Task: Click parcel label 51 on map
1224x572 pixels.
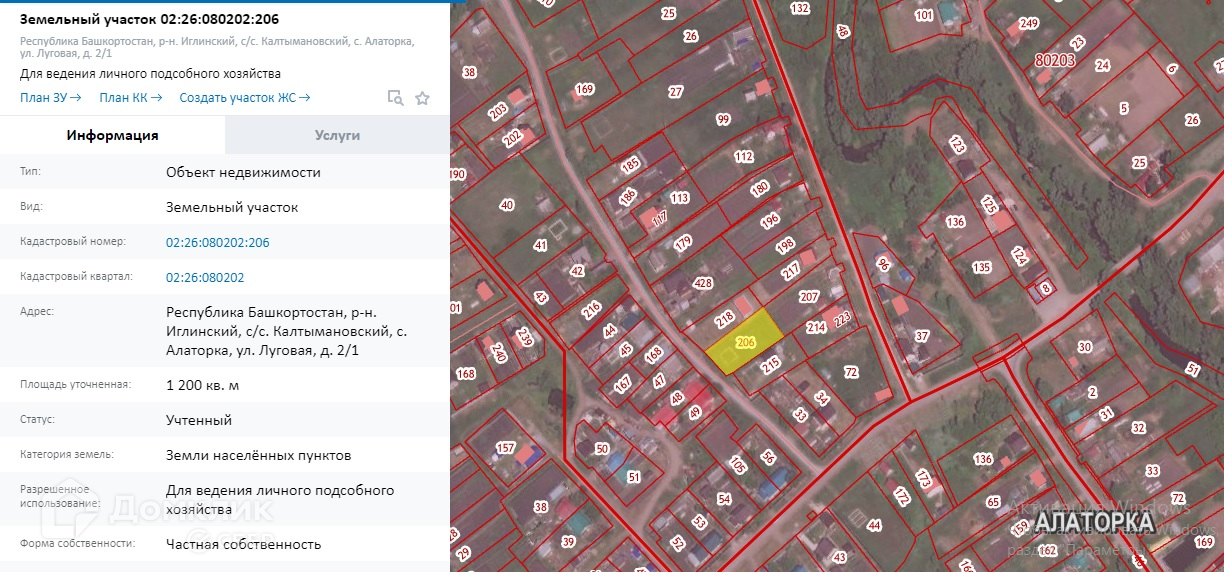Action: point(634,477)
